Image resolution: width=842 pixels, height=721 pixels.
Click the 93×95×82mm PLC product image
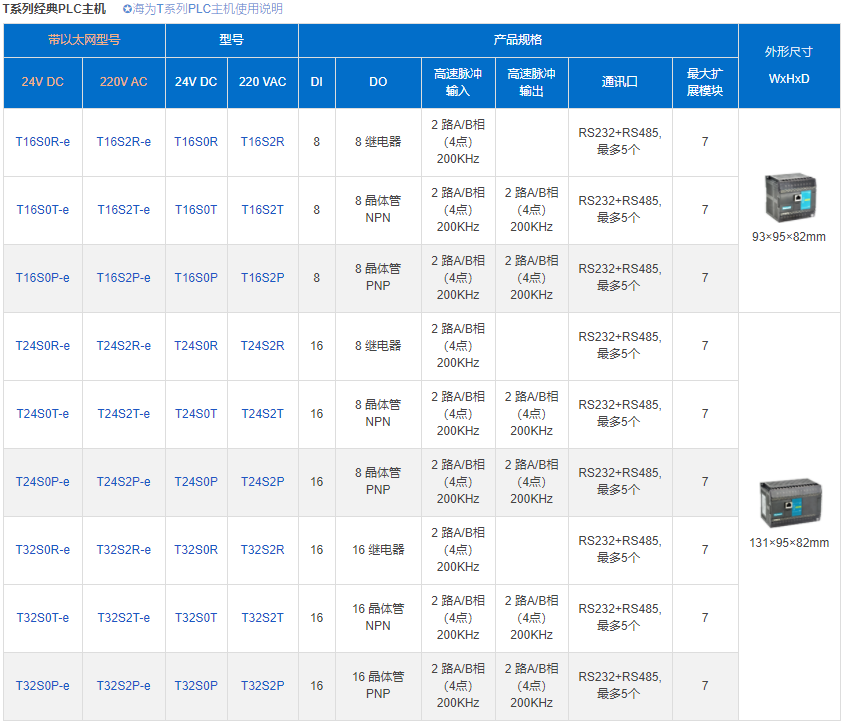pos(788,199)
